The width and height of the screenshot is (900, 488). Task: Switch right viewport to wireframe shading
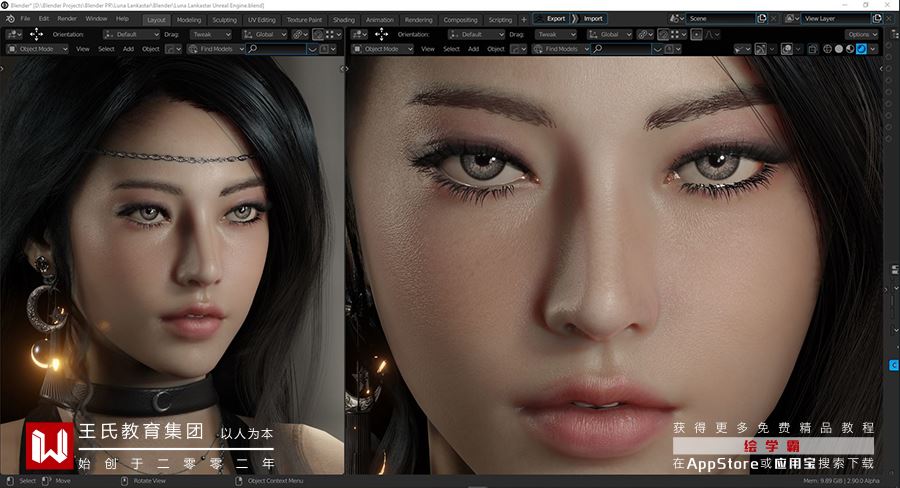827,49
